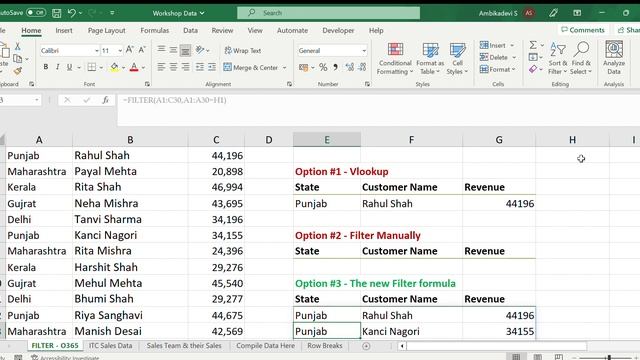Image resolution: width=640 pixels, height=360 pixels.
Task: Open the Insert ribbon tab
Action: (x=64, y=31)
